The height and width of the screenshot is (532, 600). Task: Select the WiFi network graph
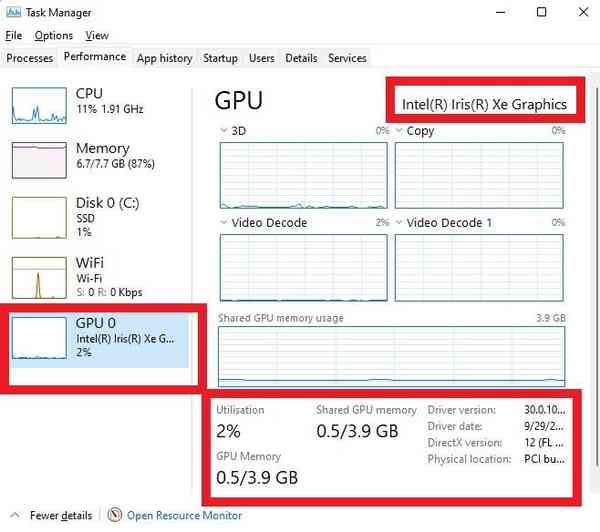coord(38,279)
